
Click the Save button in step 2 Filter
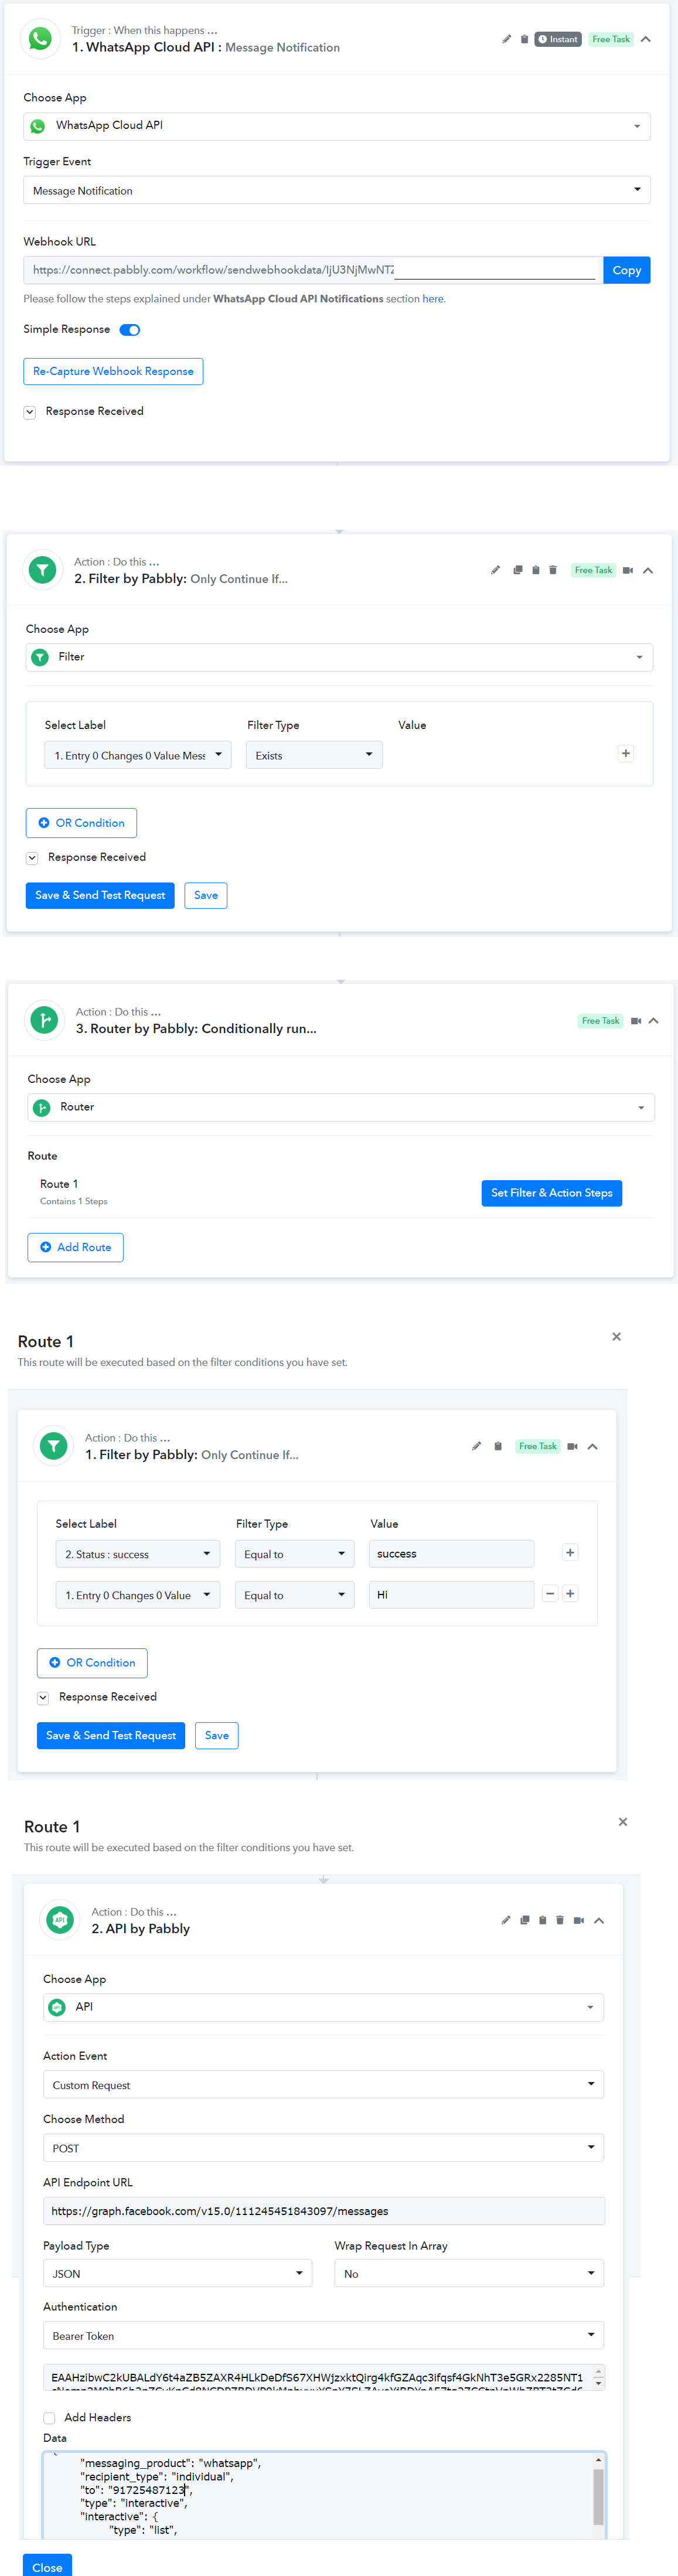206,896
